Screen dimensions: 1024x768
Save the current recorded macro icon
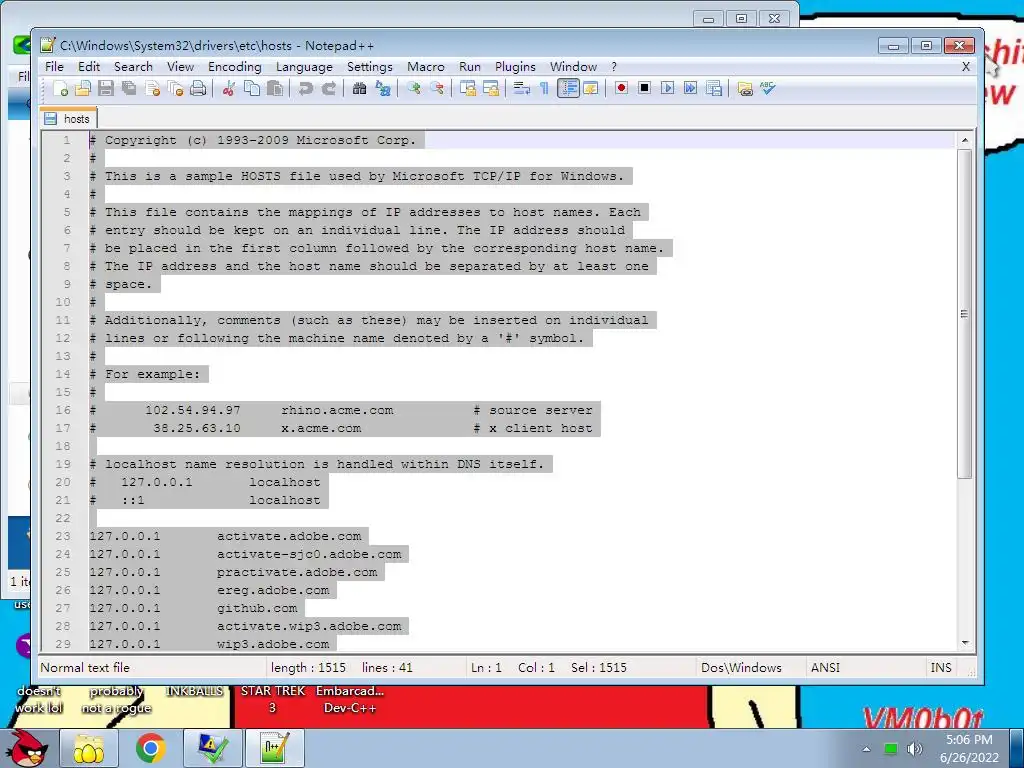714,88
